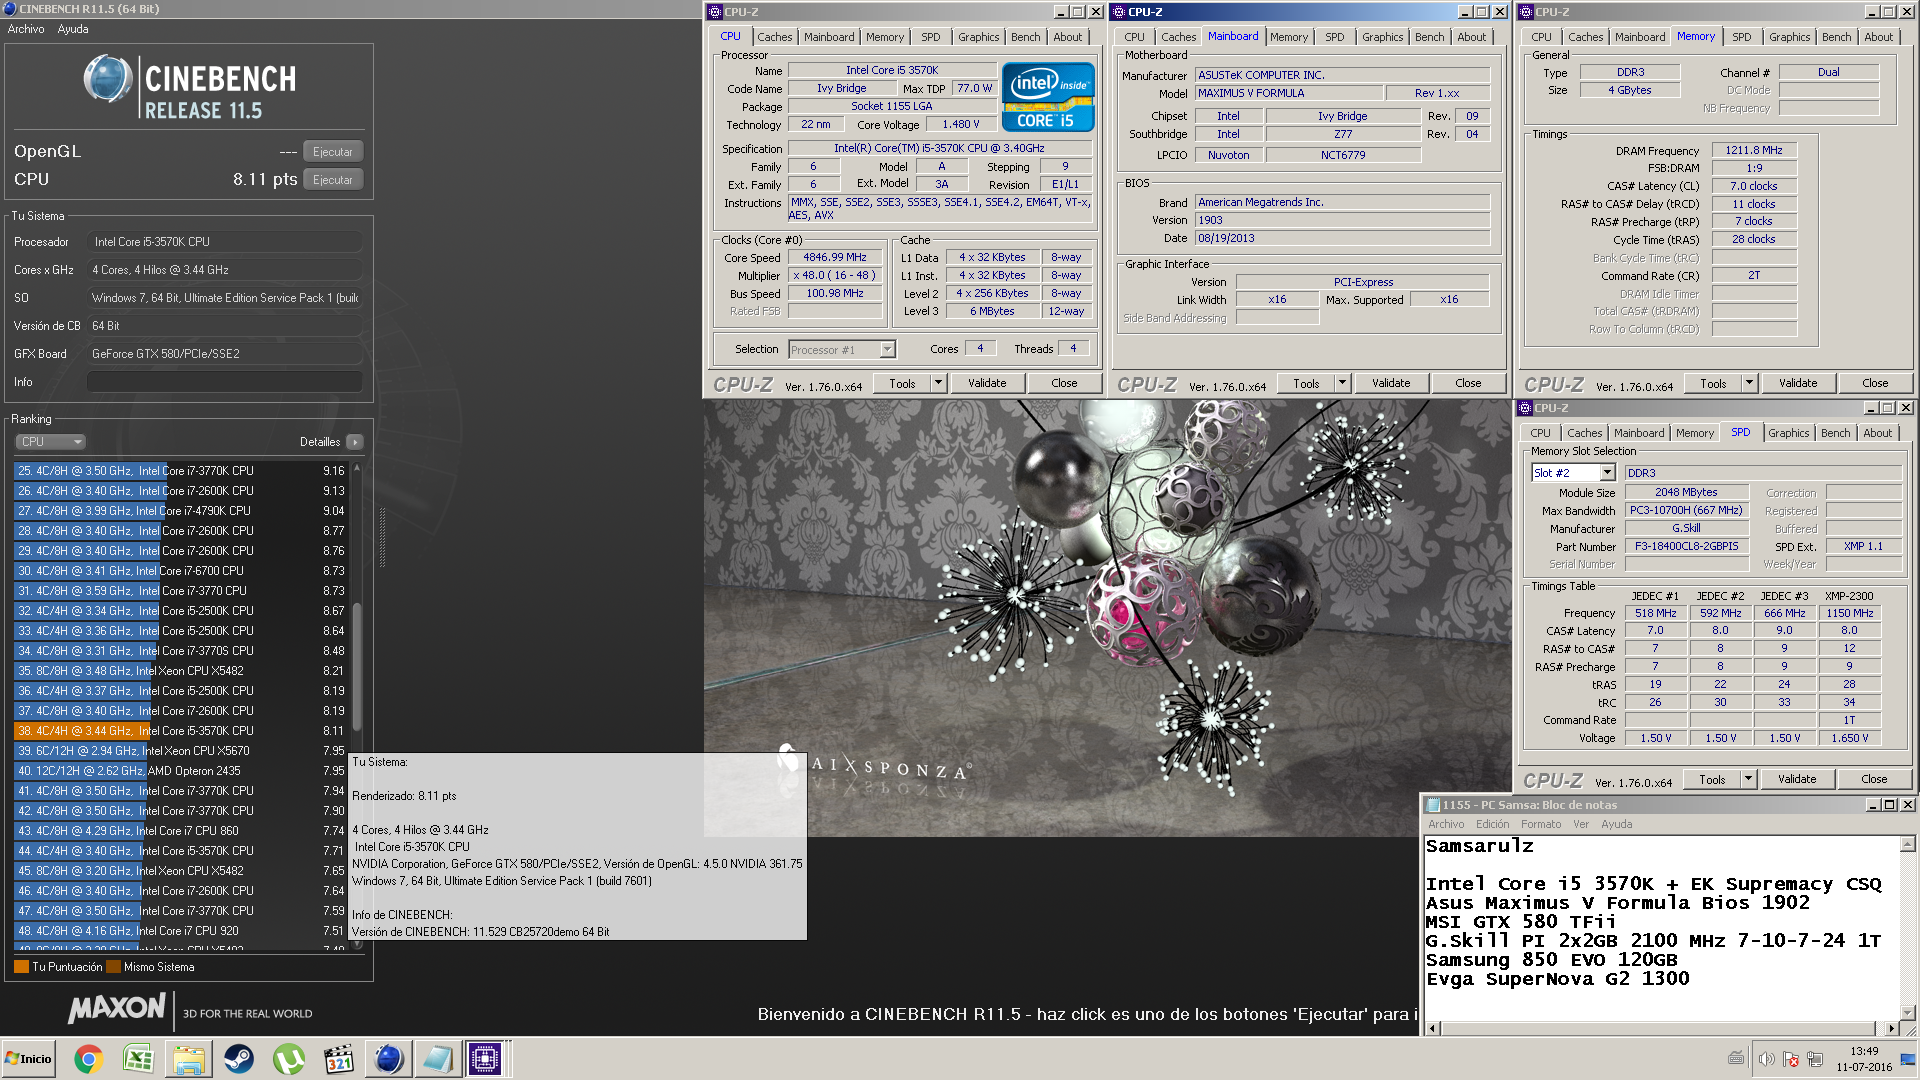The width and height of the screenshot is (1920, 1080).
Task: Click Notepad horizontal scroll left arrow
Action: point(1433,1028)
